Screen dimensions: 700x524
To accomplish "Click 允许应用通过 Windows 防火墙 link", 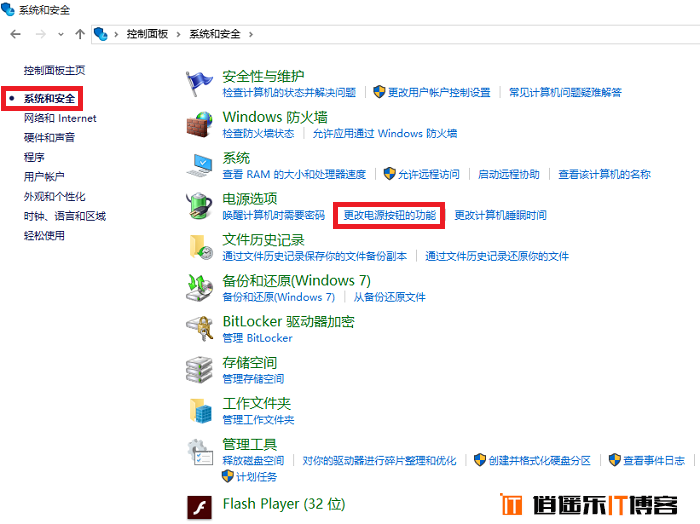I will (385, 133).
